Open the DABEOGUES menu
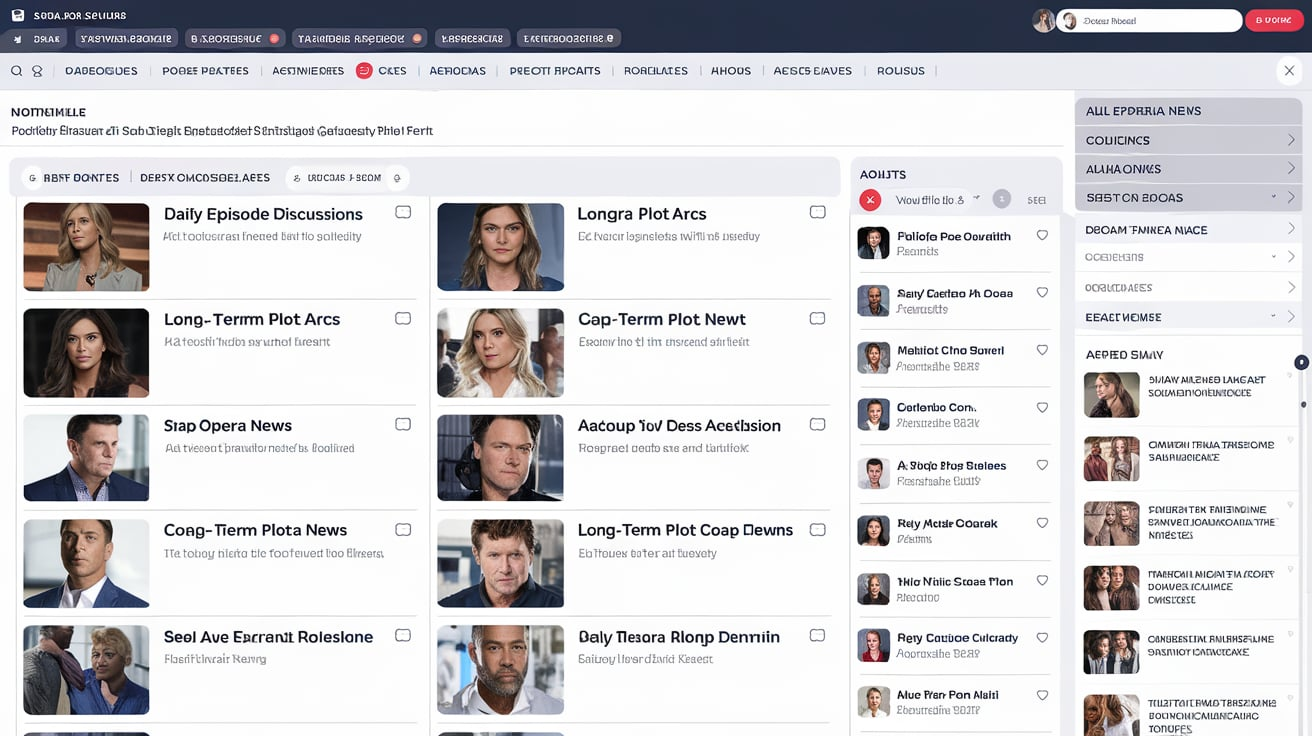Screen dimensions: 1312x736 coord(101,71)
